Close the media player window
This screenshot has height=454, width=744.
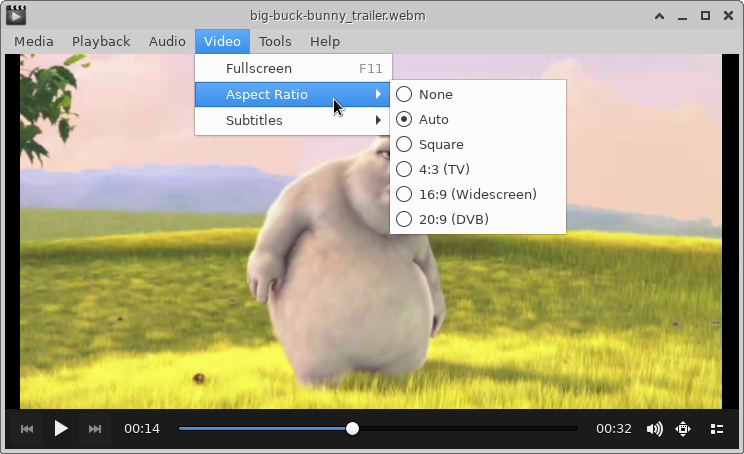tap(728, 16)
